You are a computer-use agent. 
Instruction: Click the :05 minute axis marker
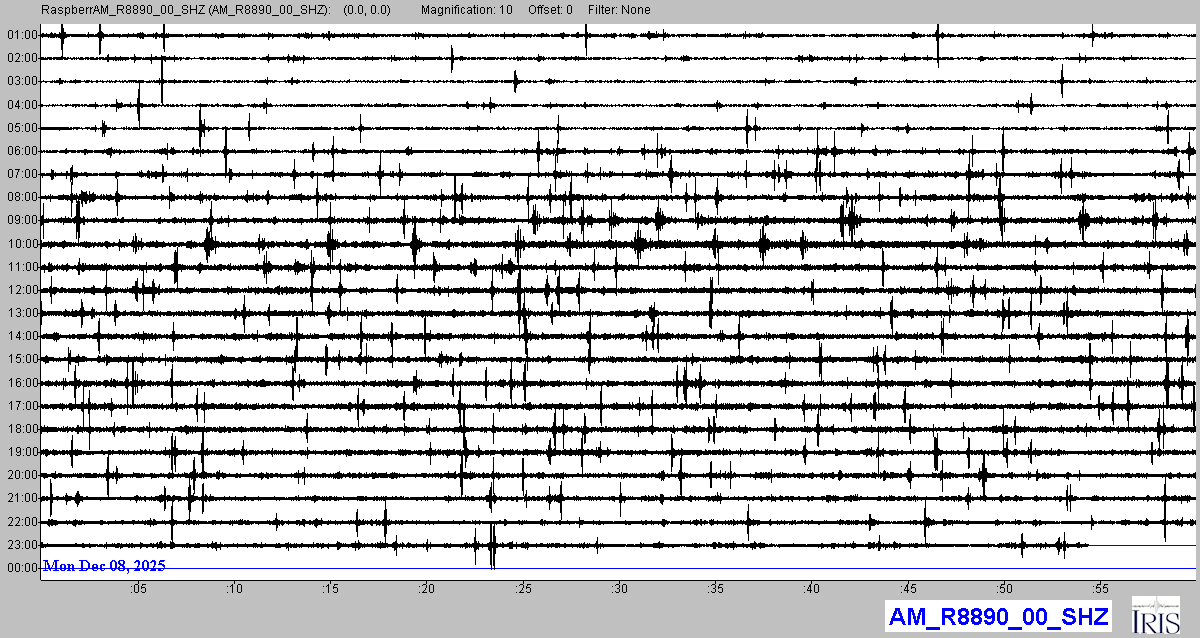click(138, 589)
